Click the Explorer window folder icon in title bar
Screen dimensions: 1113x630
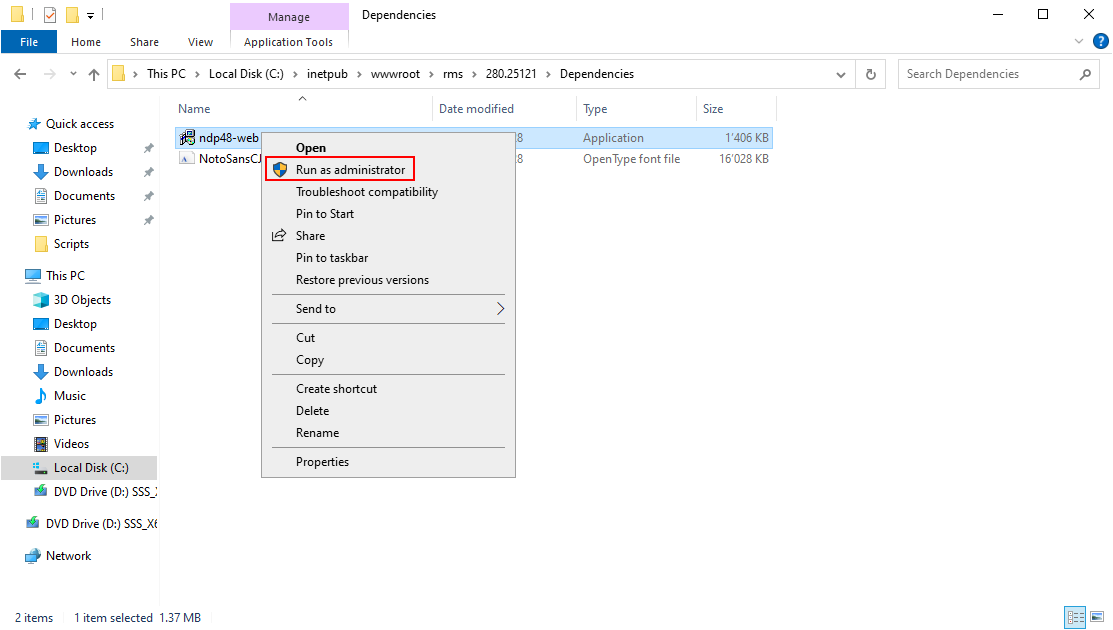17,14
